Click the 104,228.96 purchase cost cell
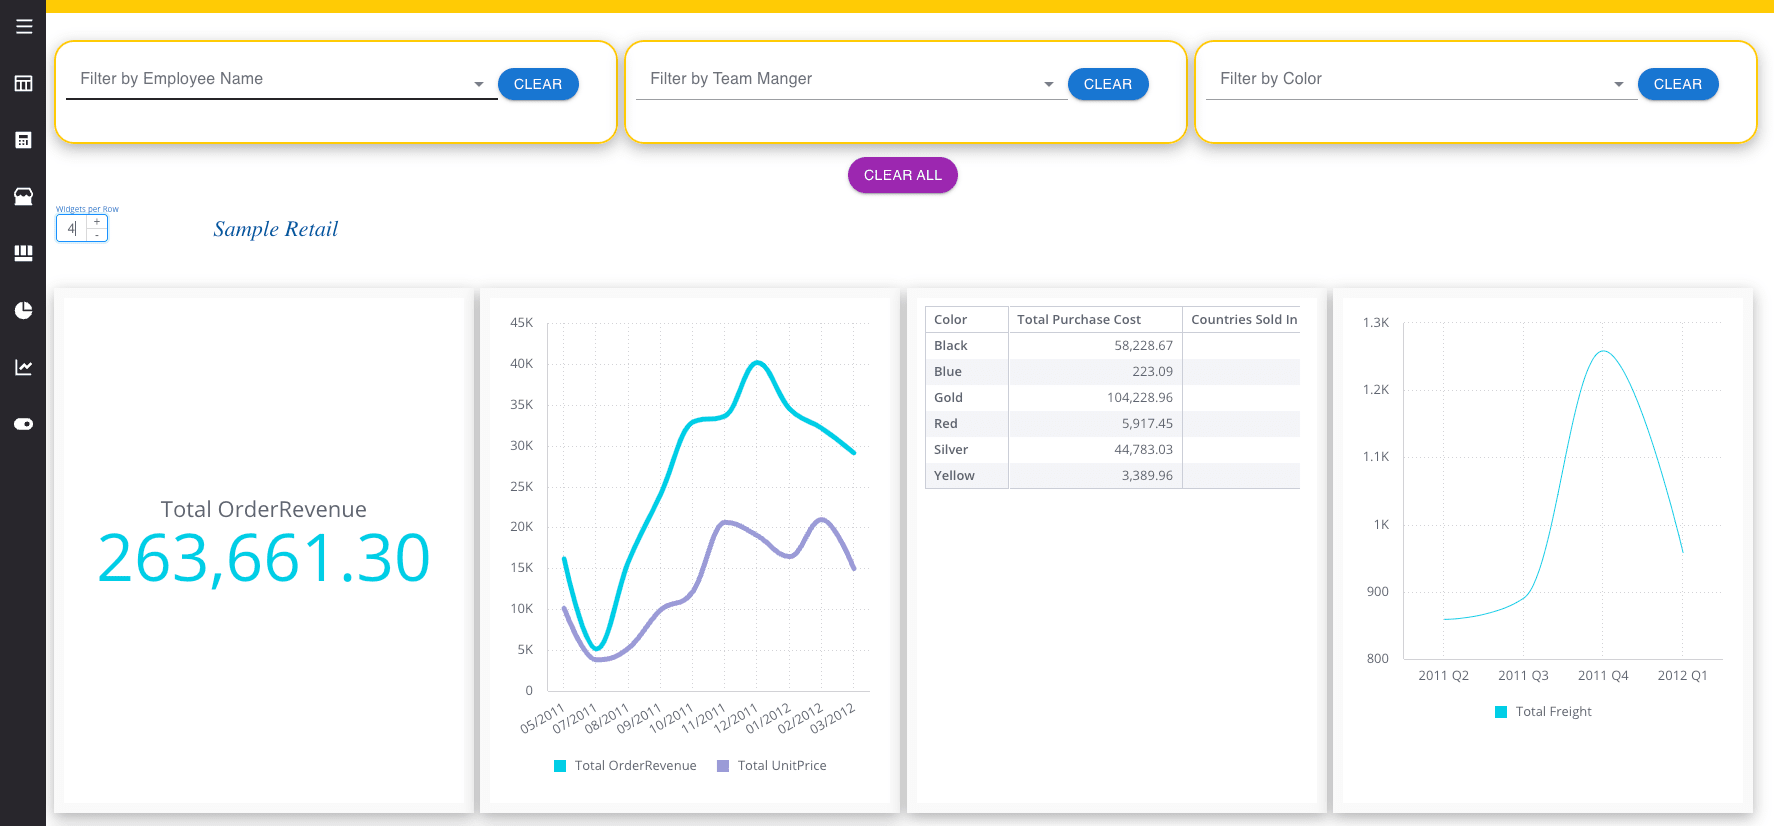 tap(1095, 397)
